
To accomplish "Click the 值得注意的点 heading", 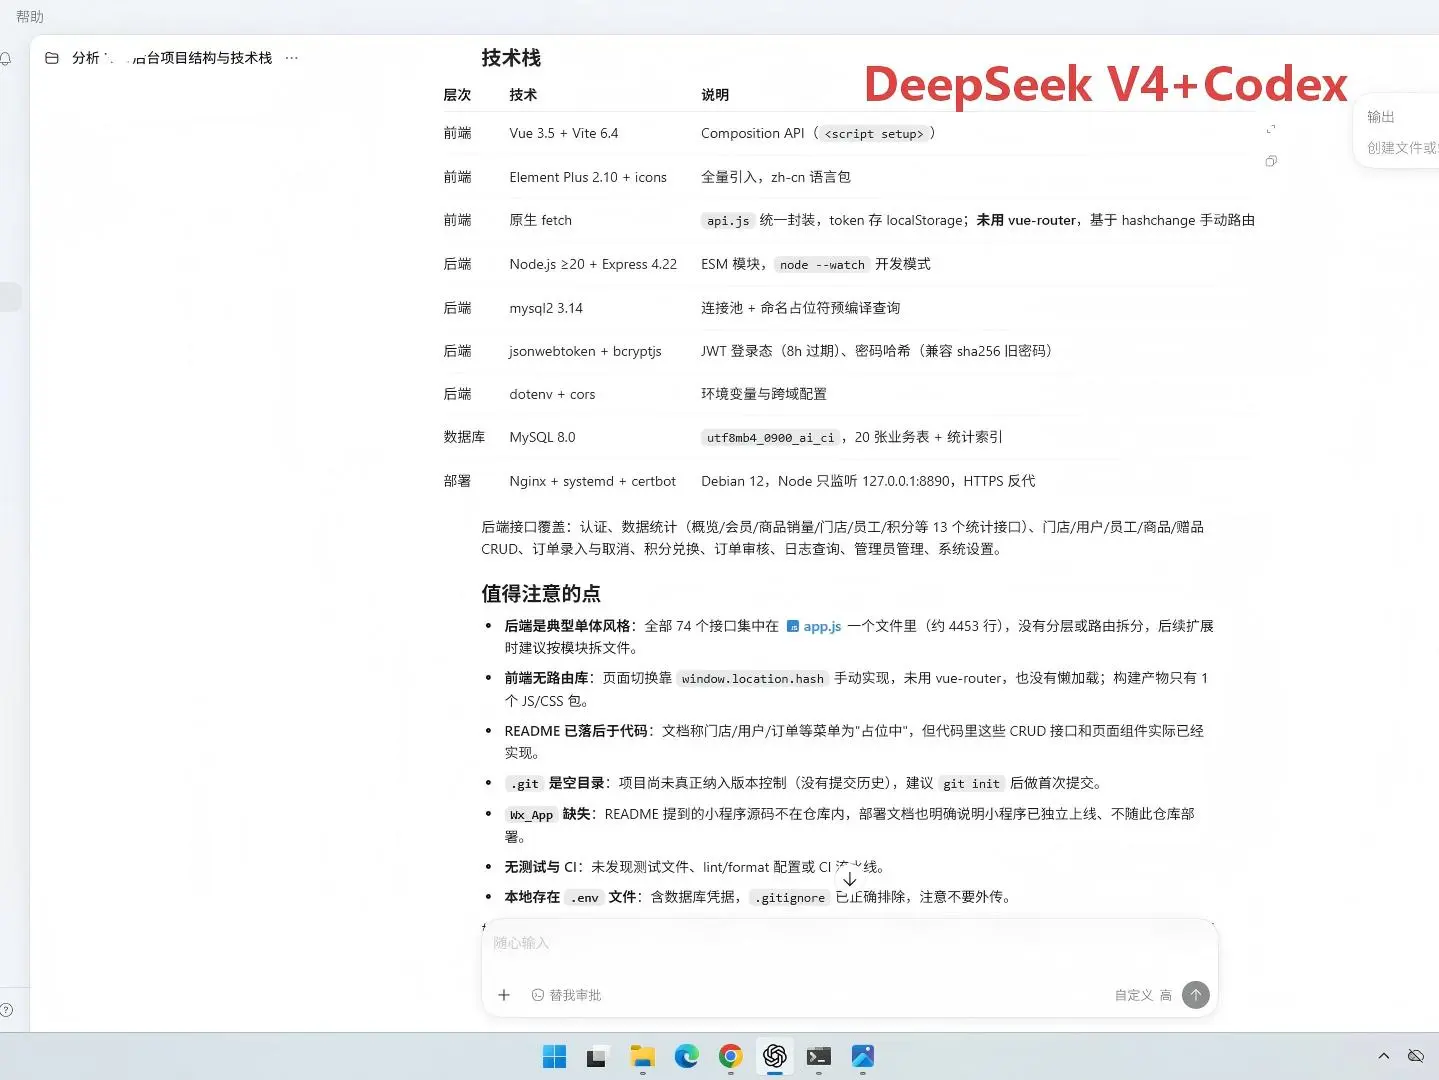I will click(x=541, y=594).
